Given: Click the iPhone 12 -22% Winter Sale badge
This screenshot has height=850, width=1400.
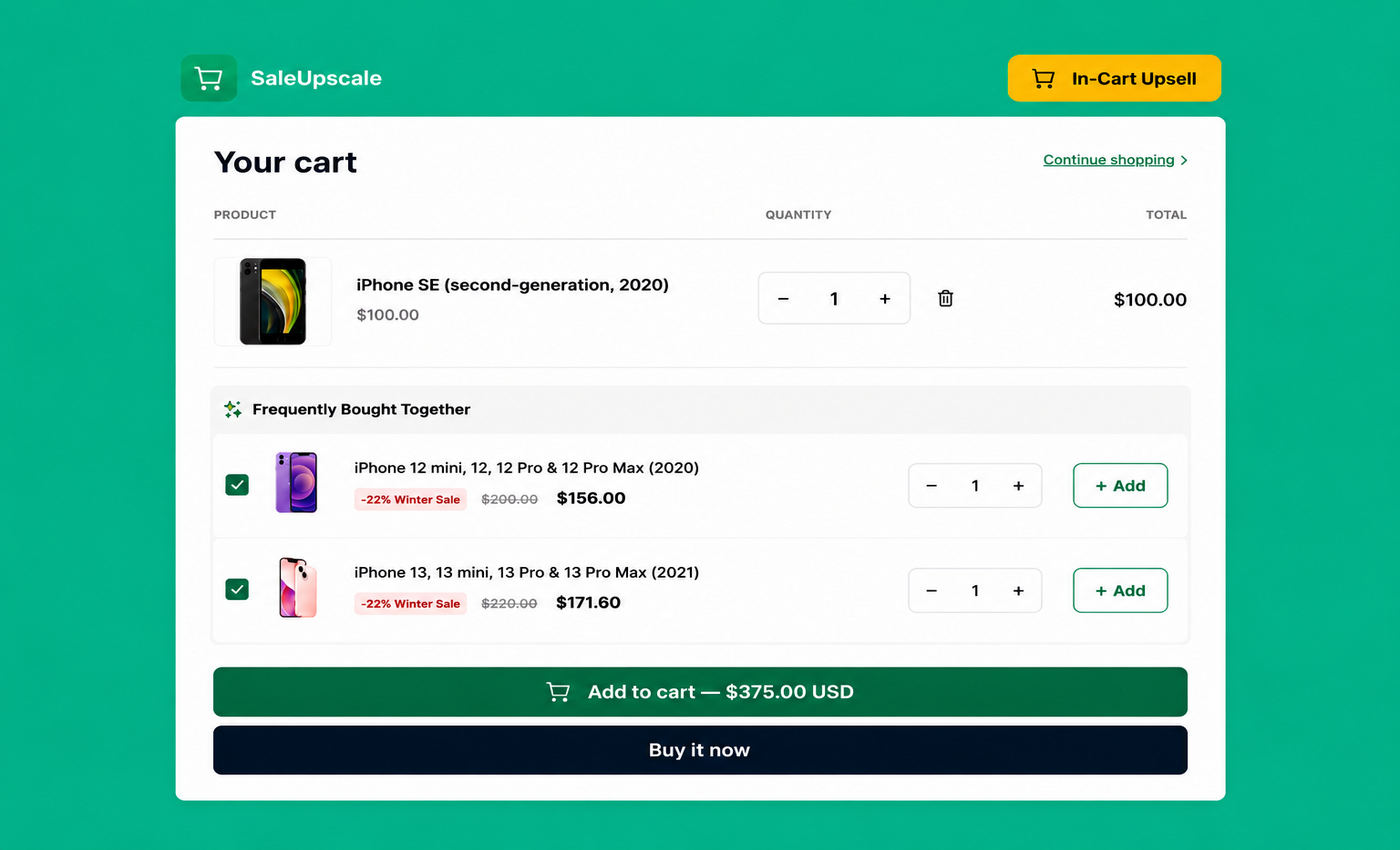Looking at the screenshot, I should 410,499.
